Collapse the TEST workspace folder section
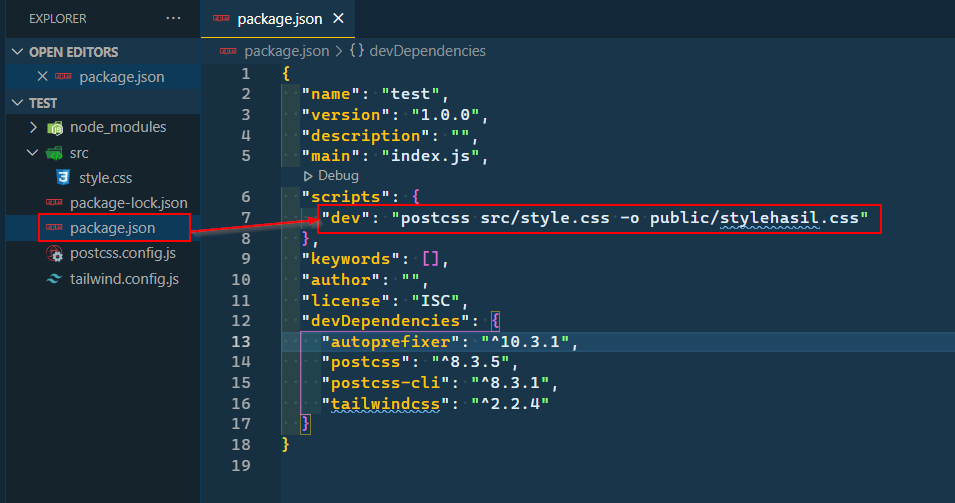955x503 pixels. [17, 103]
